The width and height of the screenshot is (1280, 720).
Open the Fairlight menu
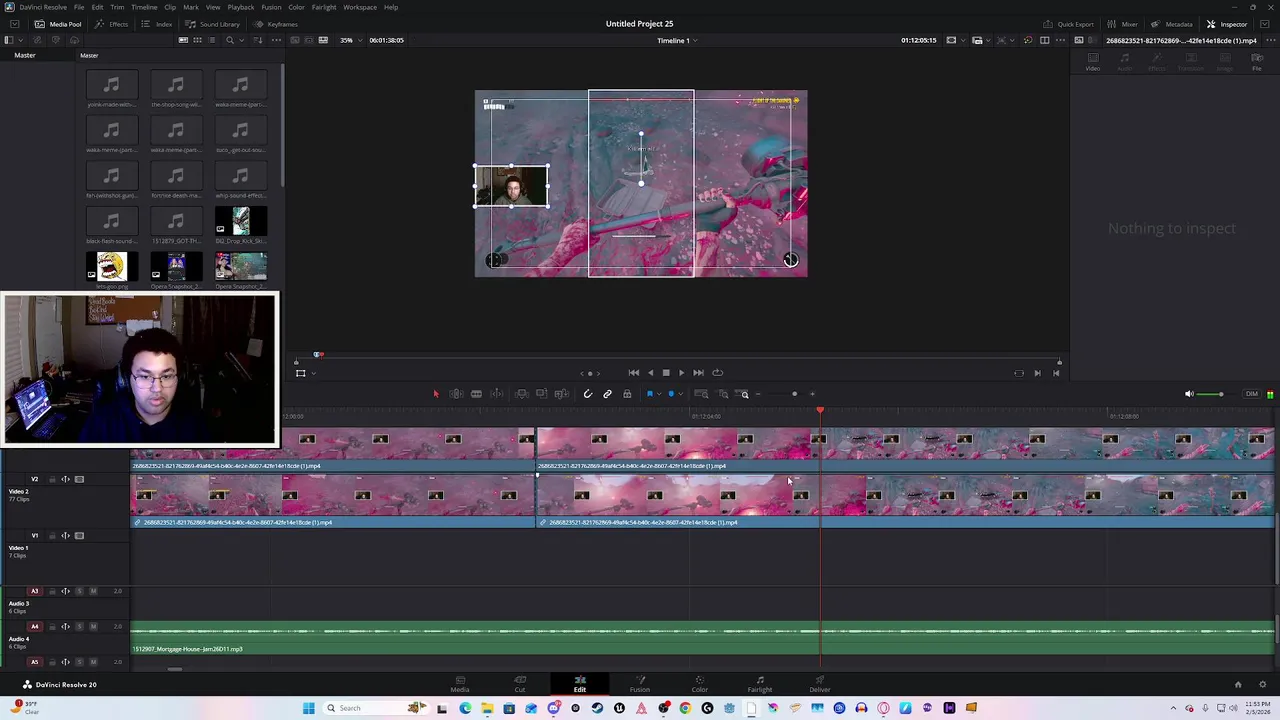coord(324,7)
